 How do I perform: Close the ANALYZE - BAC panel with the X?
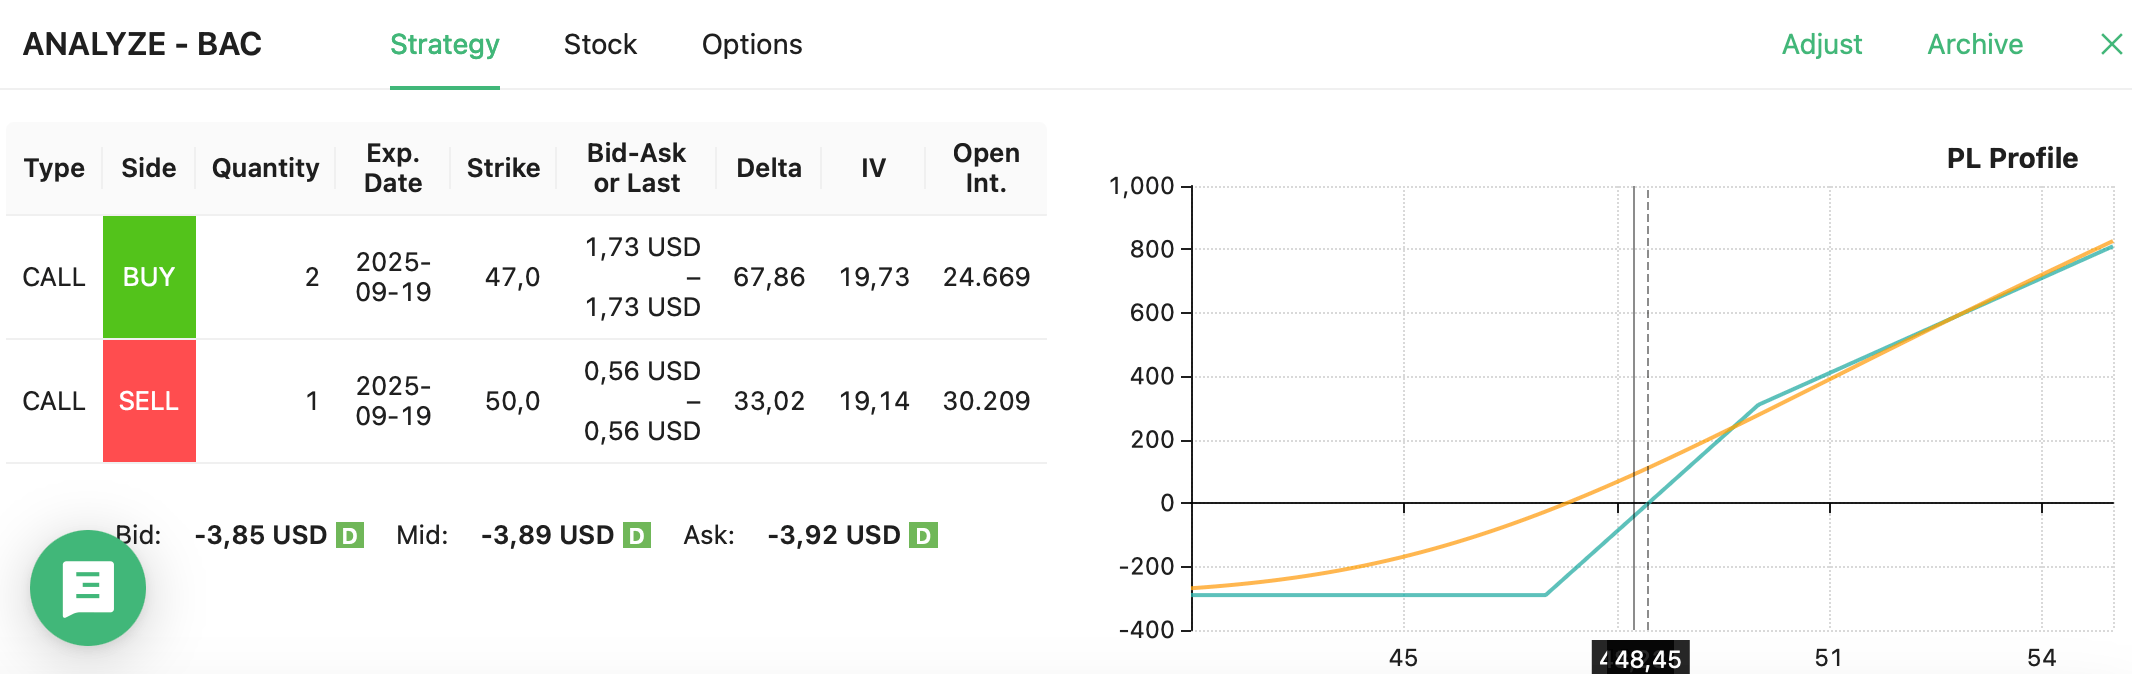point(2111,44)
